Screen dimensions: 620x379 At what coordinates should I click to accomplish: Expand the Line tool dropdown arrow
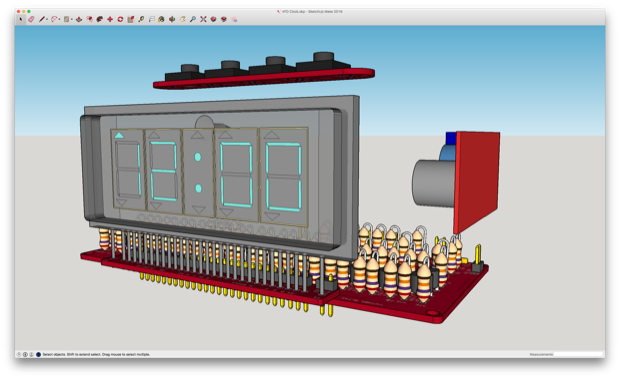[x=47, y=19]
